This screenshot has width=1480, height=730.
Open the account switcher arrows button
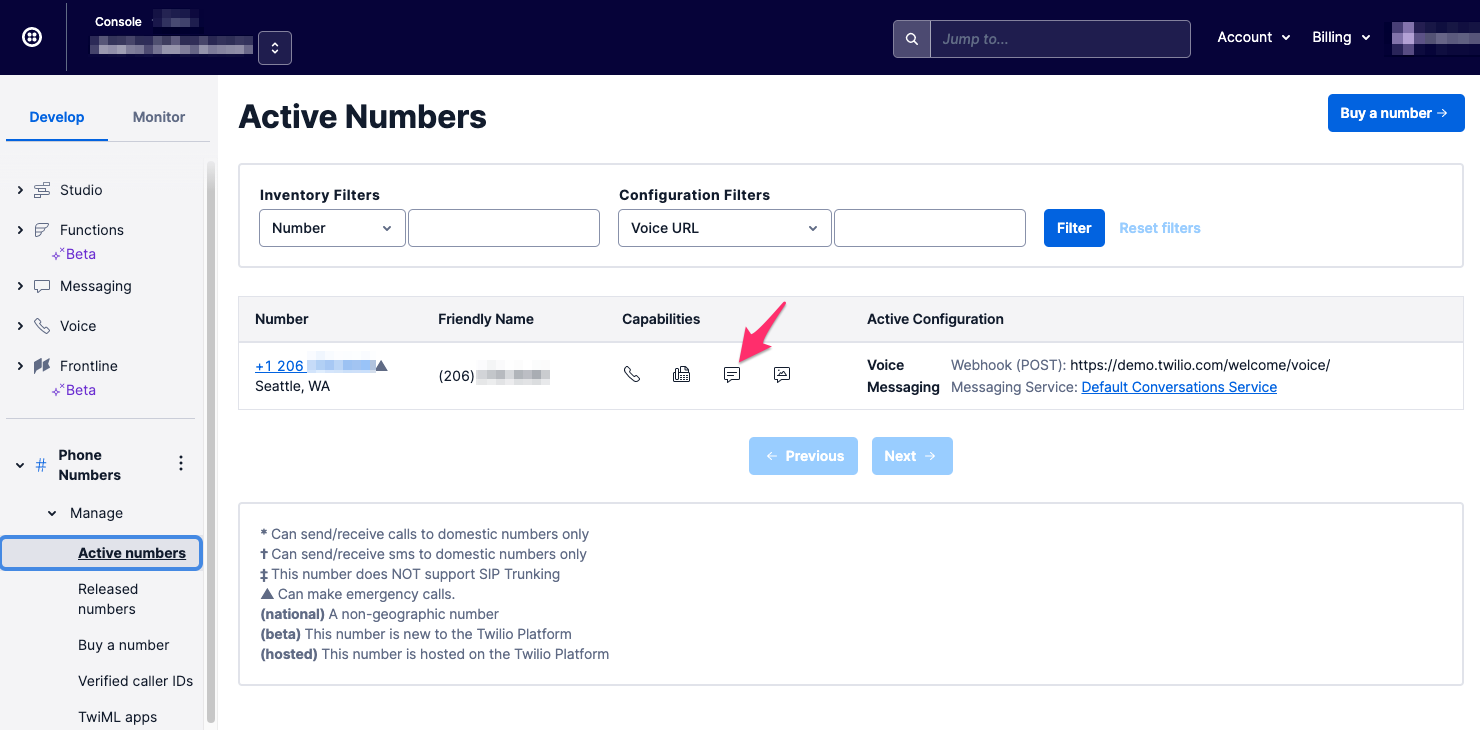coord(275,48)
